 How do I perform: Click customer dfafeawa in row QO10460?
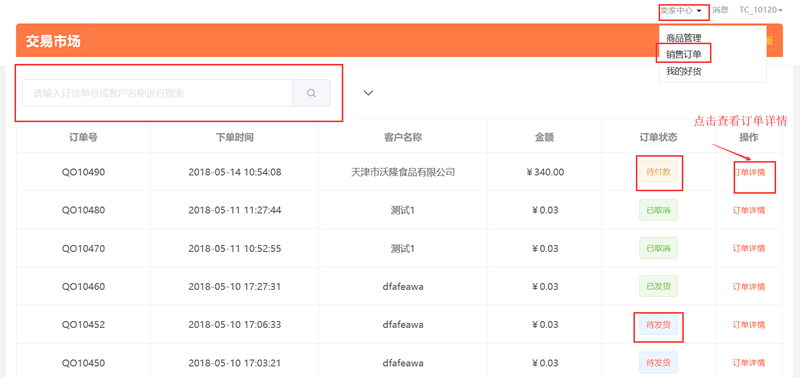pyautogui.click(x=403, y=287)
